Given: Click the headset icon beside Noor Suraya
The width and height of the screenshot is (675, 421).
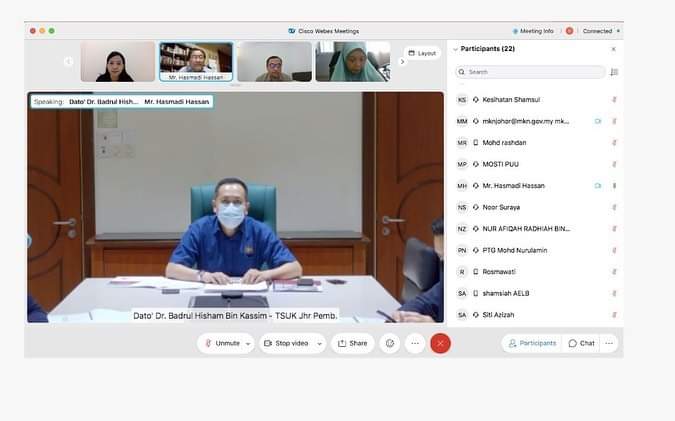Looking at the screenshot, I should (x=476, y=207).
